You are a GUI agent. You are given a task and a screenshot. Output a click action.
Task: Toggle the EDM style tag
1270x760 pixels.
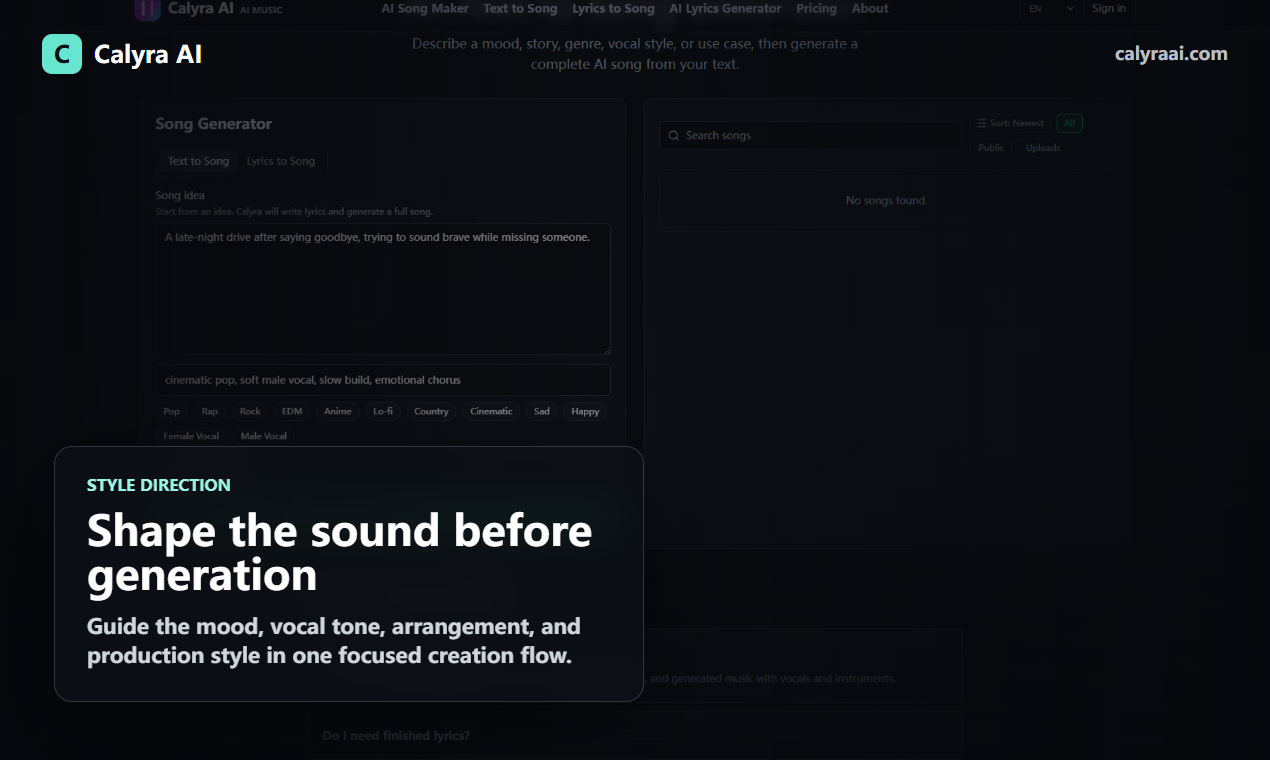[x=292, y=411]
